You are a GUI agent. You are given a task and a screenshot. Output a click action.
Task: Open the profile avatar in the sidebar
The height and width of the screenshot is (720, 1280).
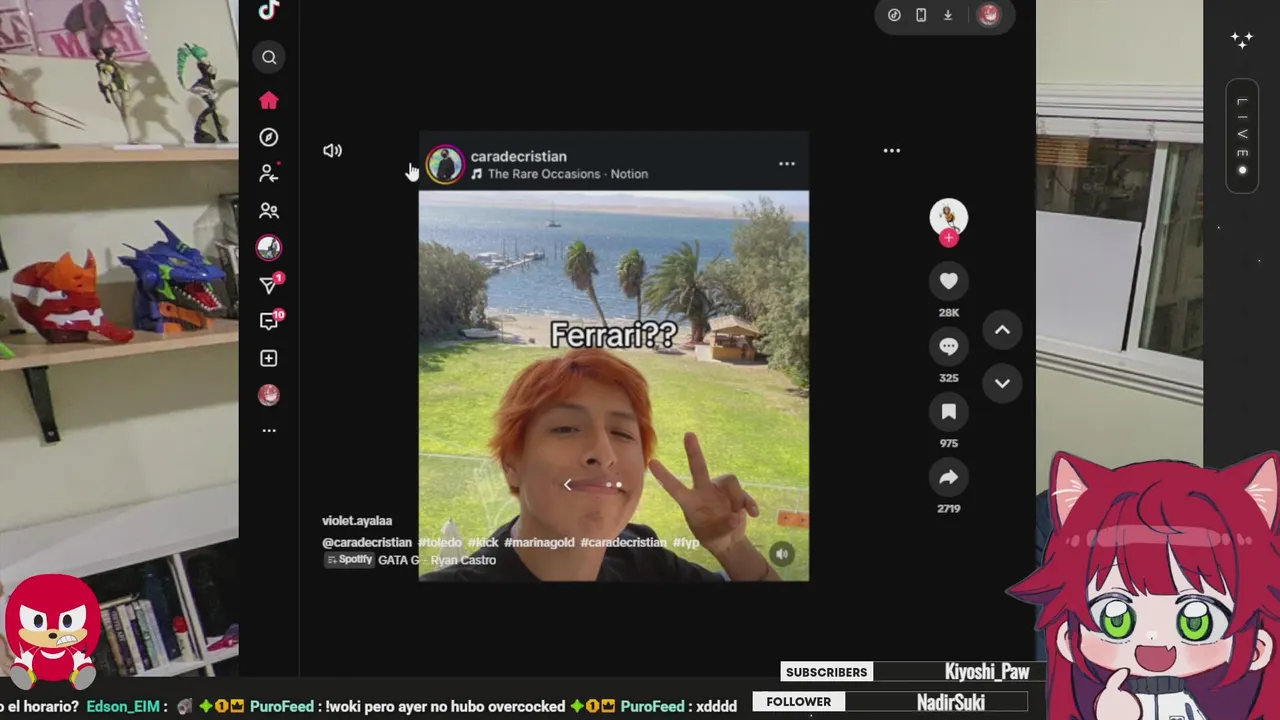pyautogui.click(x=268, y=395)
